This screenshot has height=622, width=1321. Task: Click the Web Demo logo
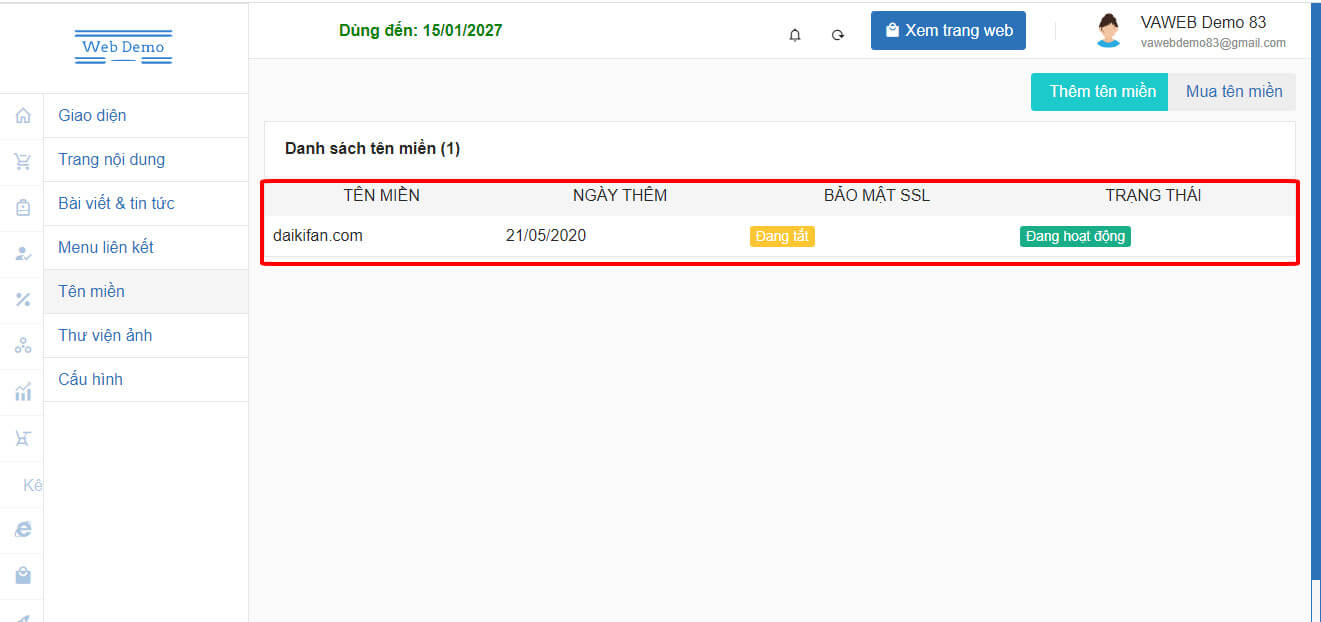123,47
